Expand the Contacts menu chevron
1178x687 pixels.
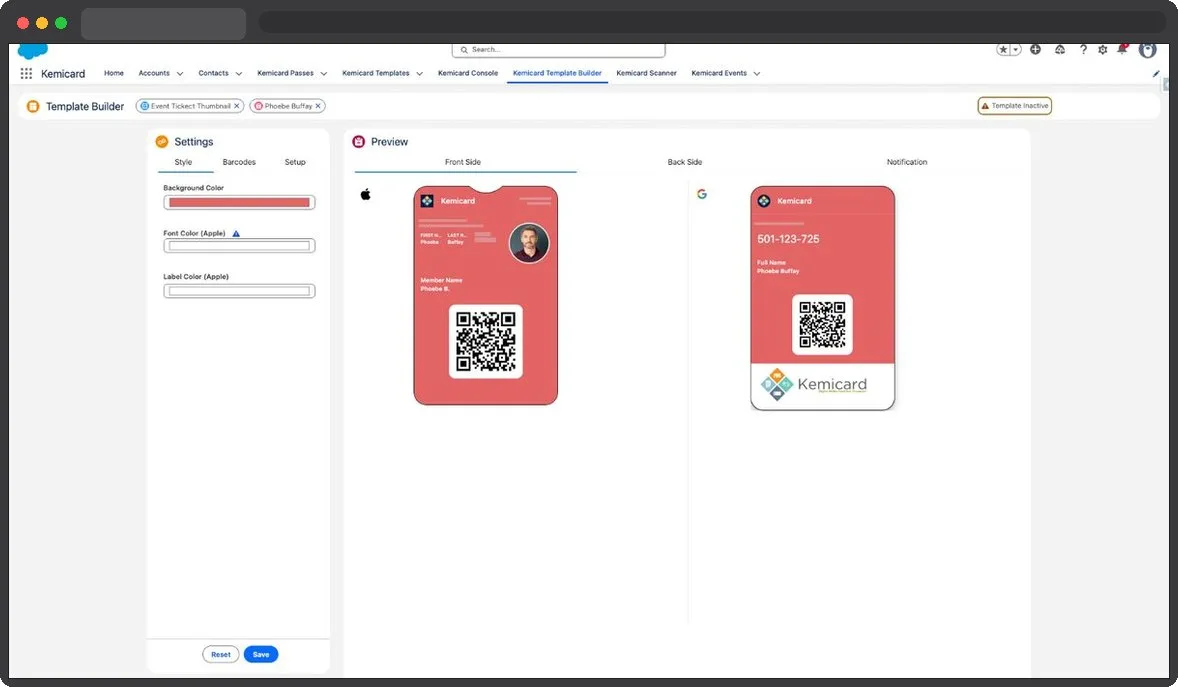point(239,74)
